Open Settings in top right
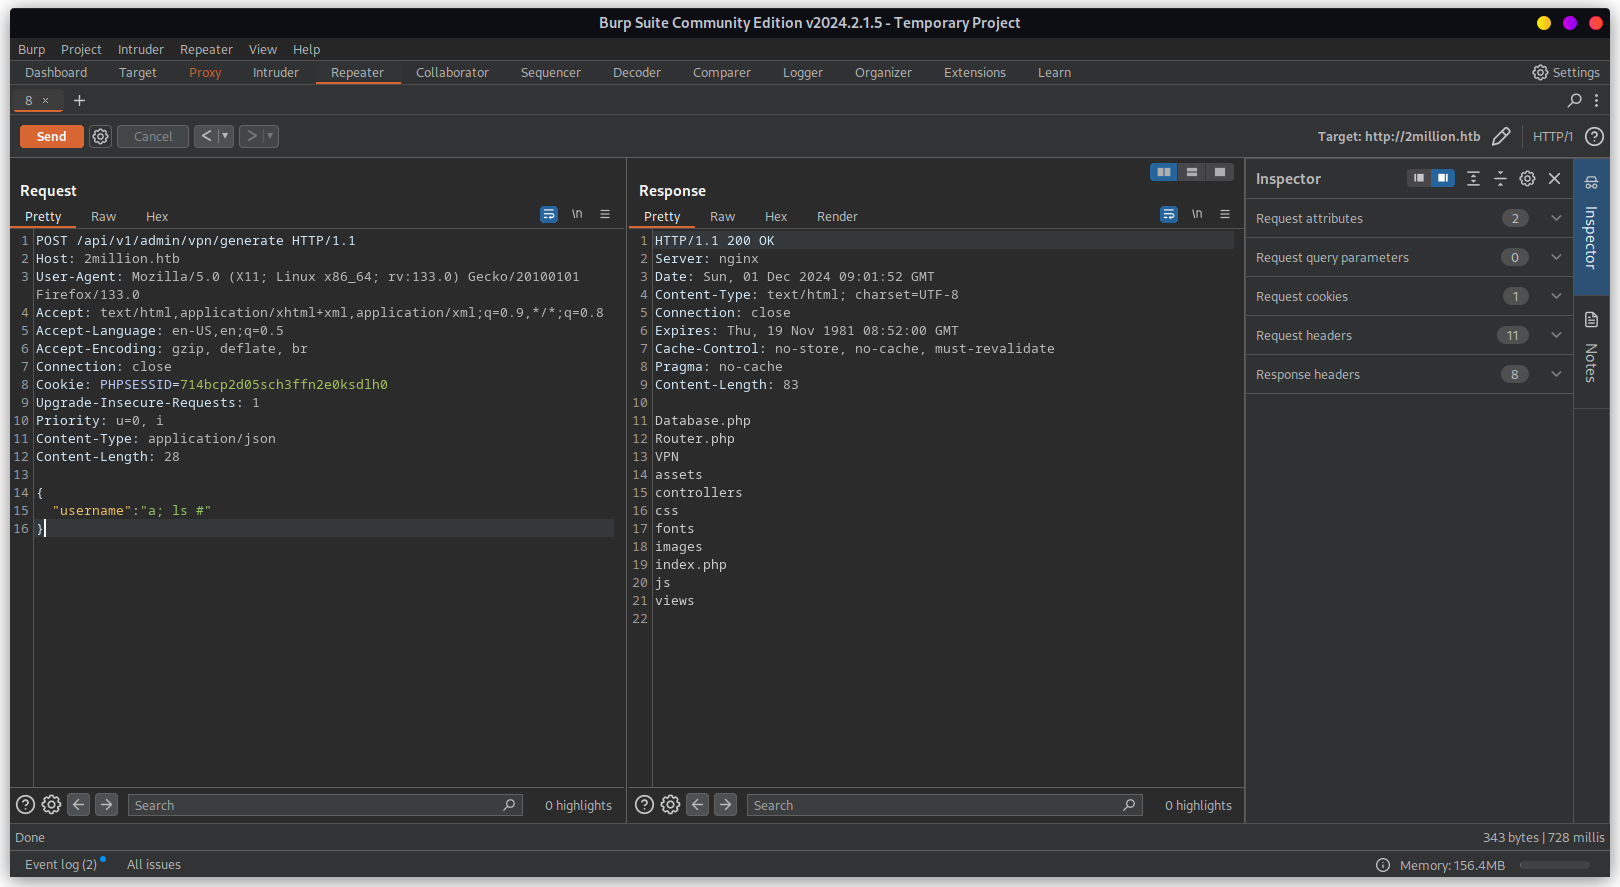Screen dimensions: 1620x887 click(1566, 72)
